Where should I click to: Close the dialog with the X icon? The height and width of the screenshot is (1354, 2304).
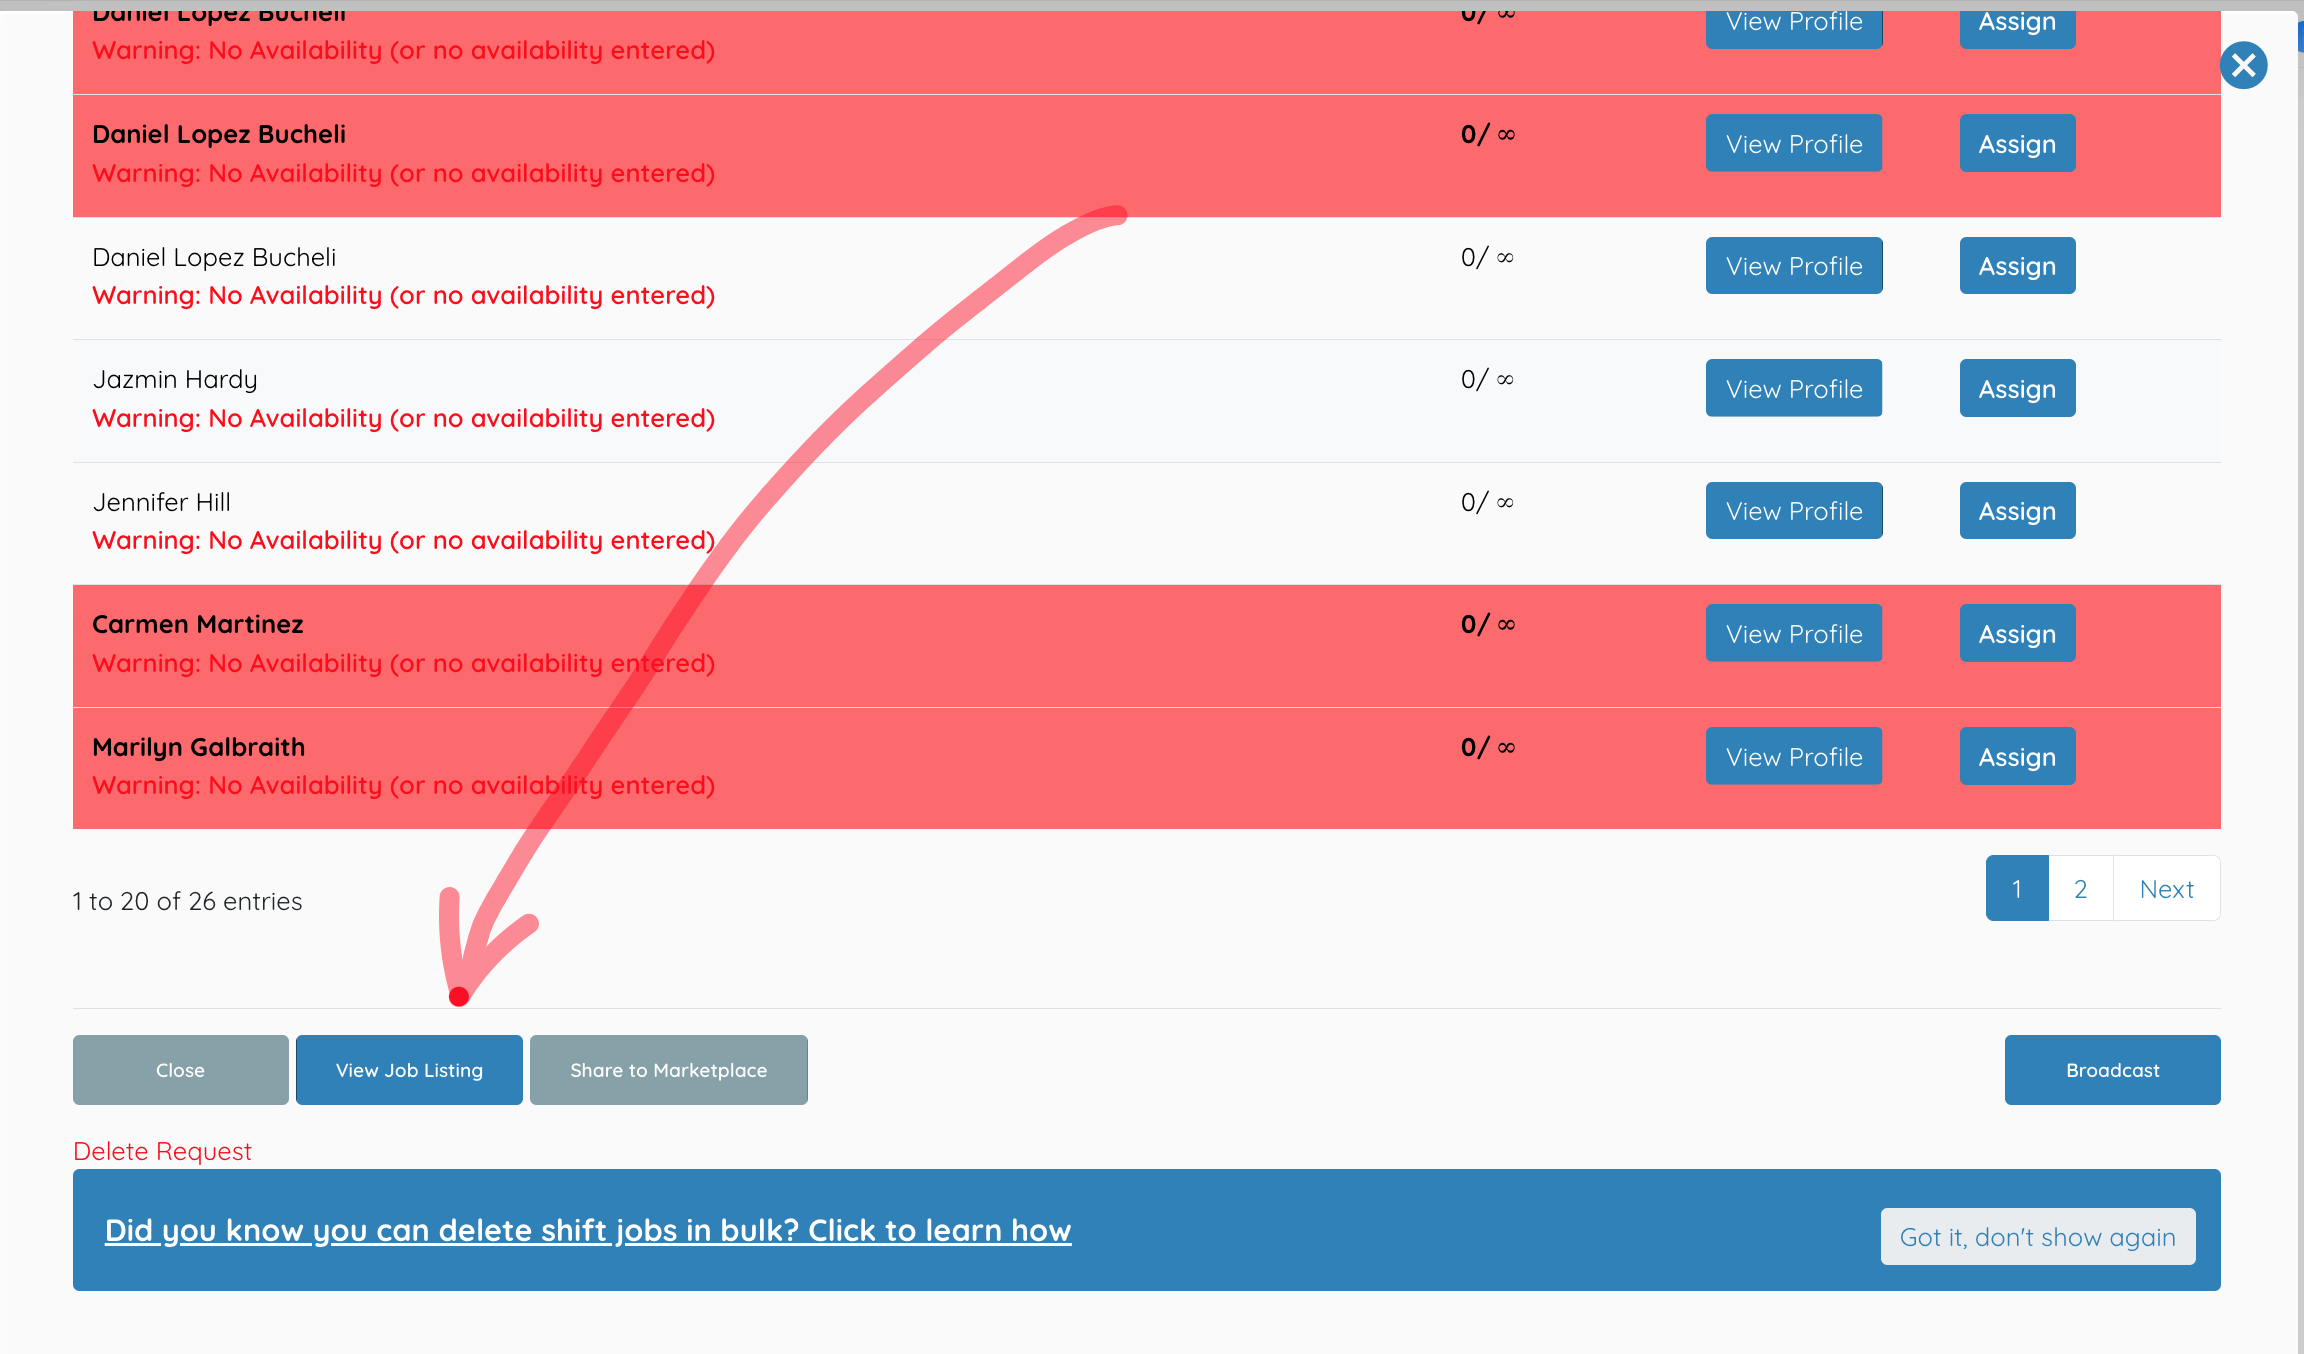tap(2243, 66)
